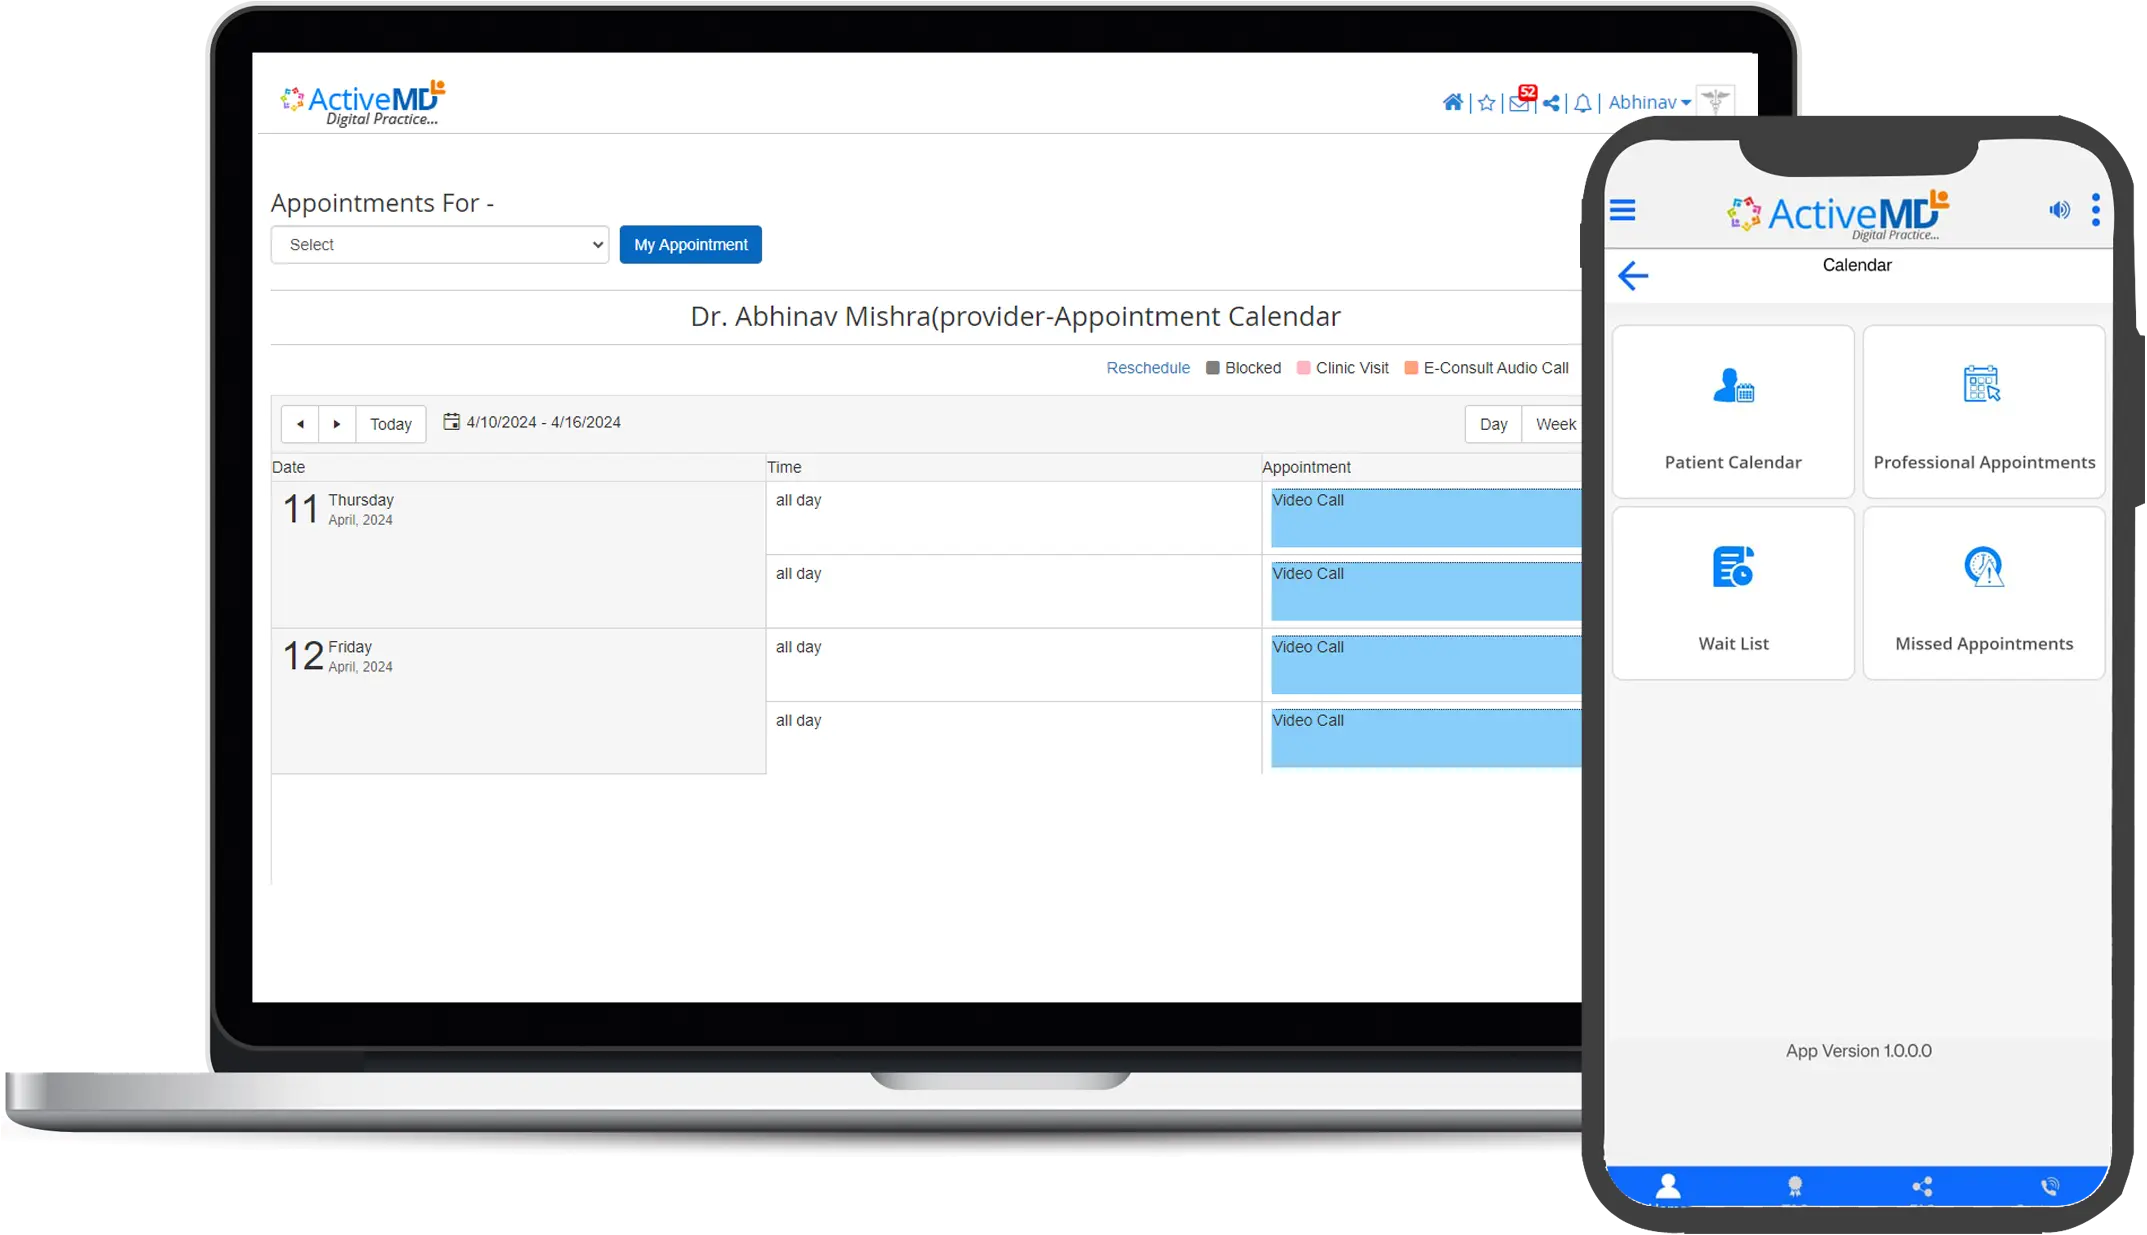Click the back arrow on phone Calendar
2147x1235 pixels.
coord(1633,276)
